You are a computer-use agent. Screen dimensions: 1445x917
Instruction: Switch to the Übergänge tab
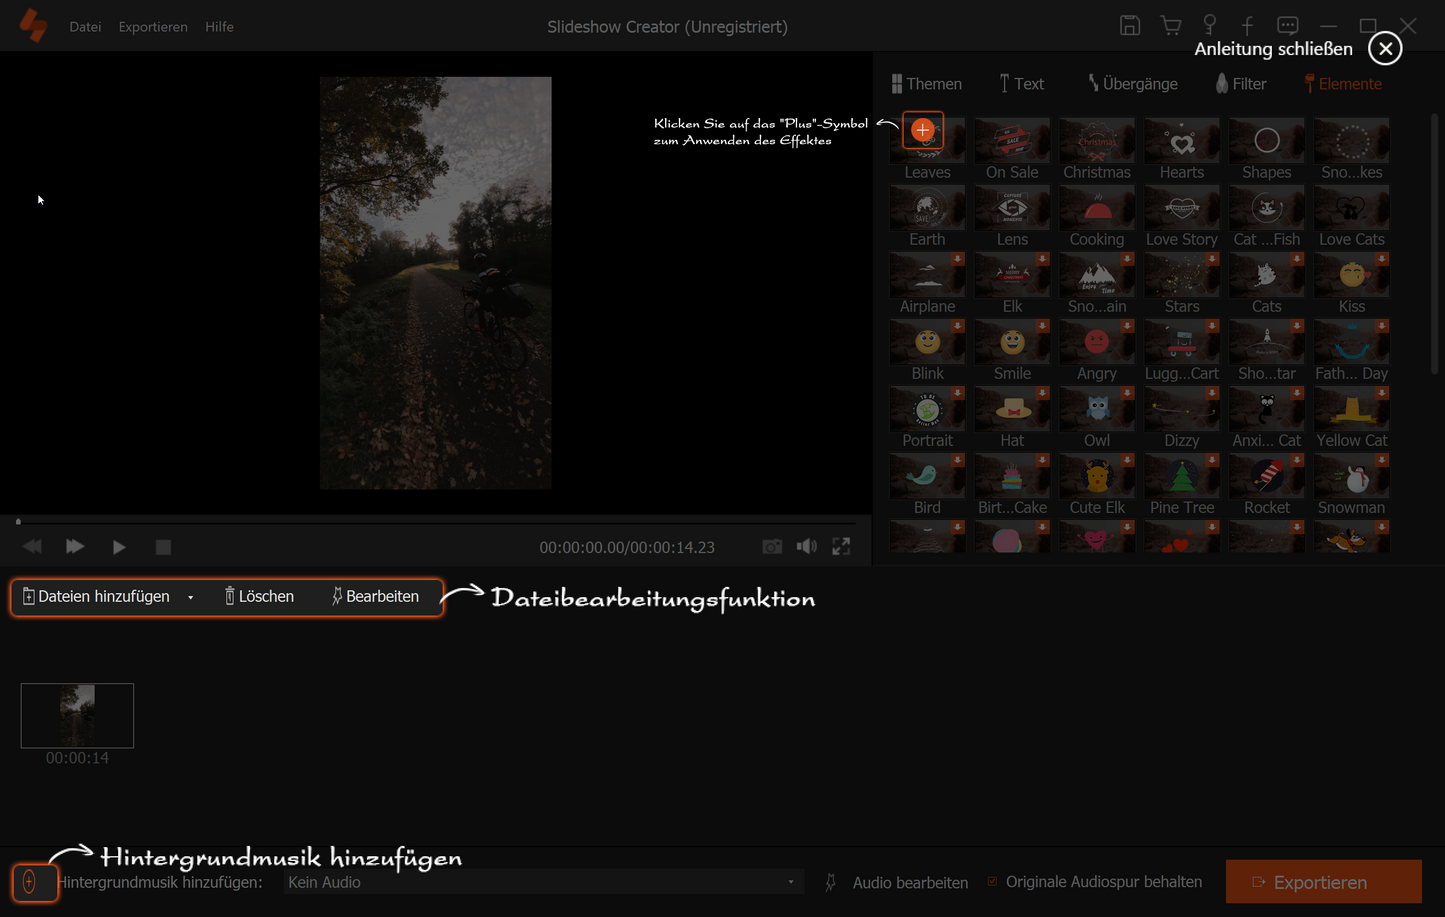click(x=1132, y=84)
